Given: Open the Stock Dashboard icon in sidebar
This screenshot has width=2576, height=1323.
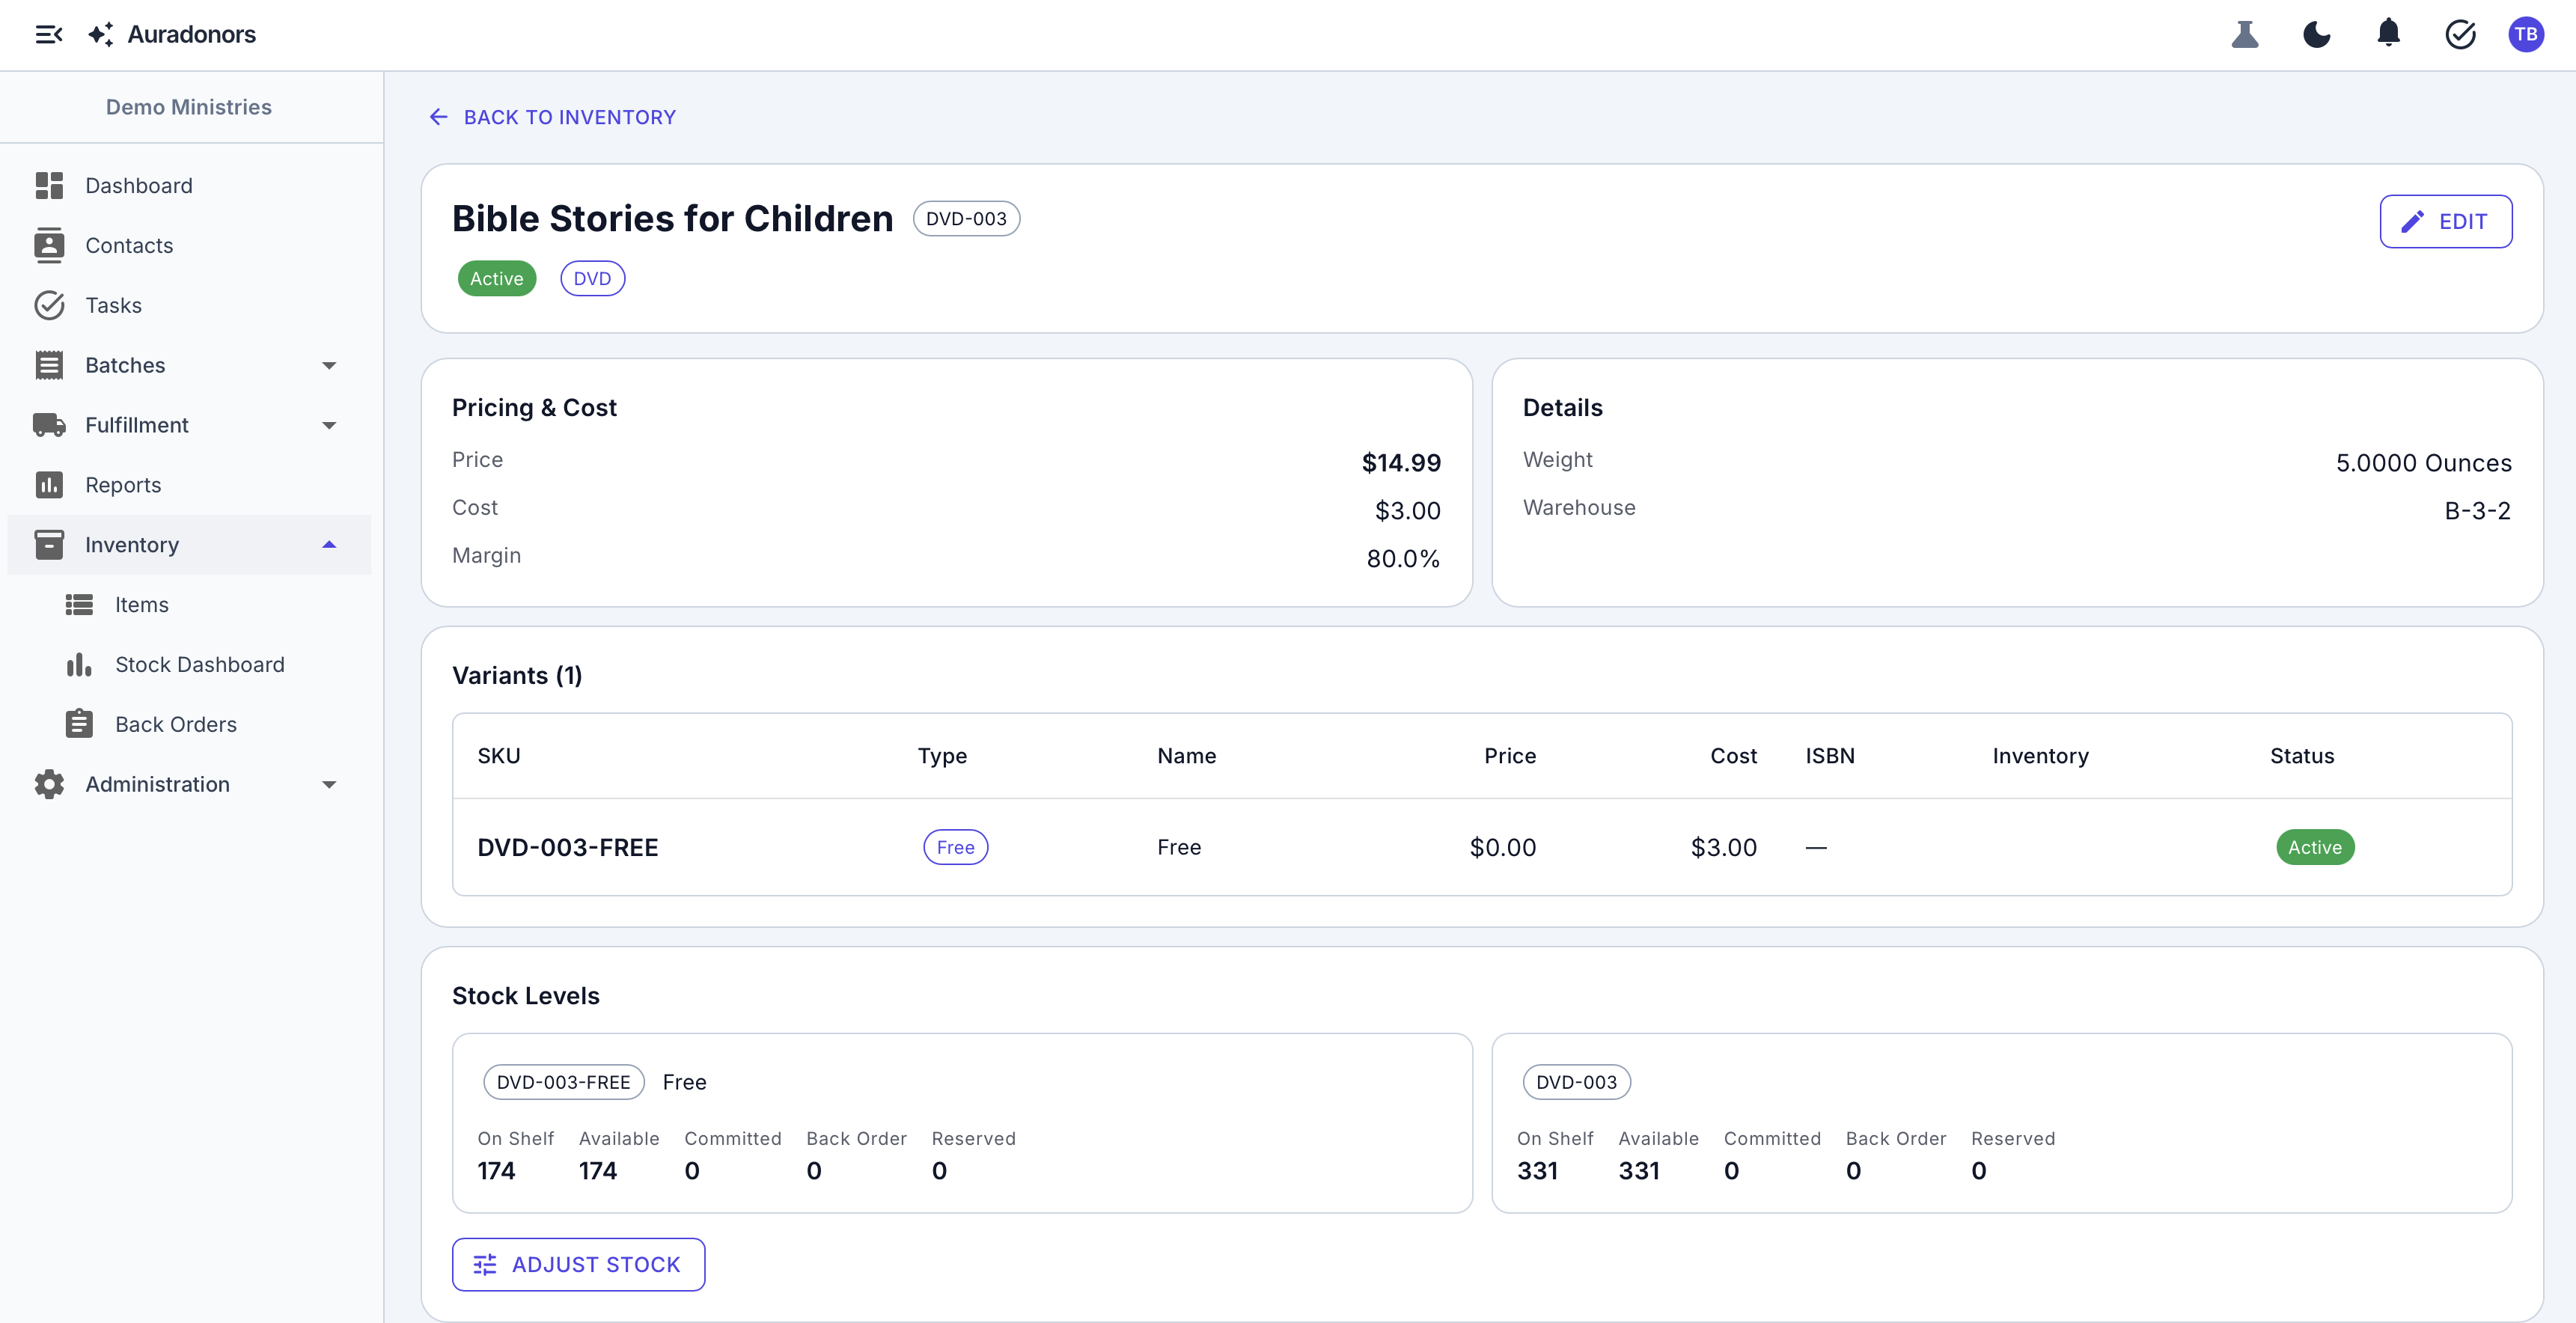Looking at the screenshot, I should pos(79,664).
